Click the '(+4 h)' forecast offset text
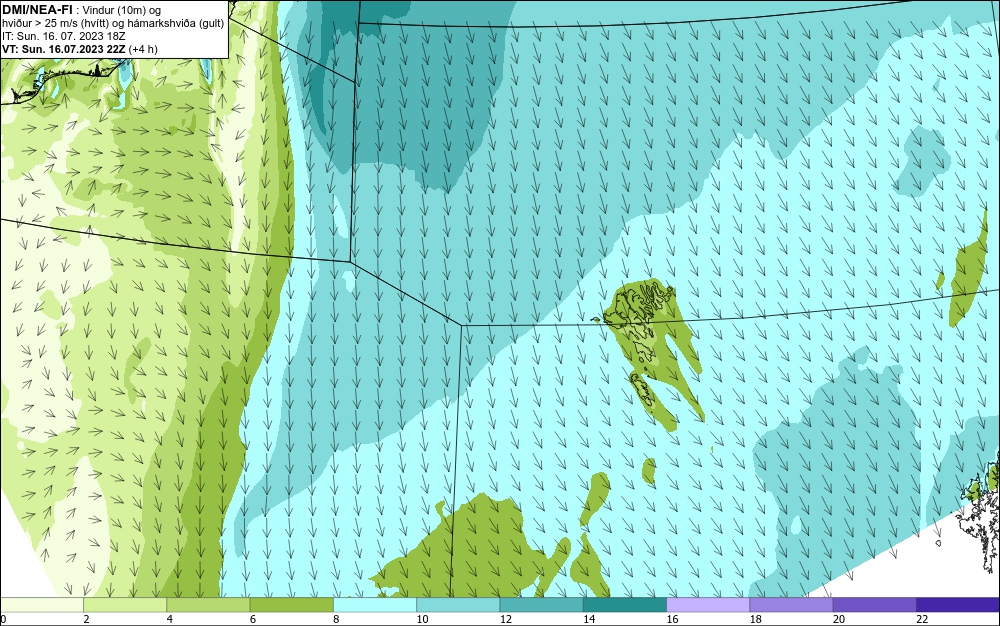1000x626 pixels. 143,49
